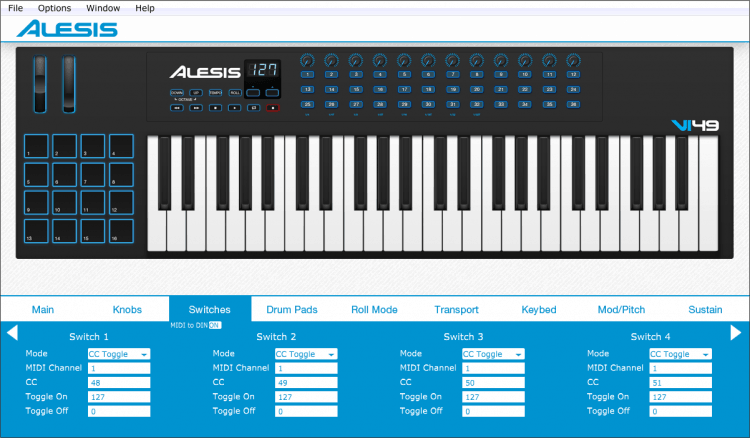750x438 pixels.
Task: Open the File menu
Action: click(x=15, y=8)
